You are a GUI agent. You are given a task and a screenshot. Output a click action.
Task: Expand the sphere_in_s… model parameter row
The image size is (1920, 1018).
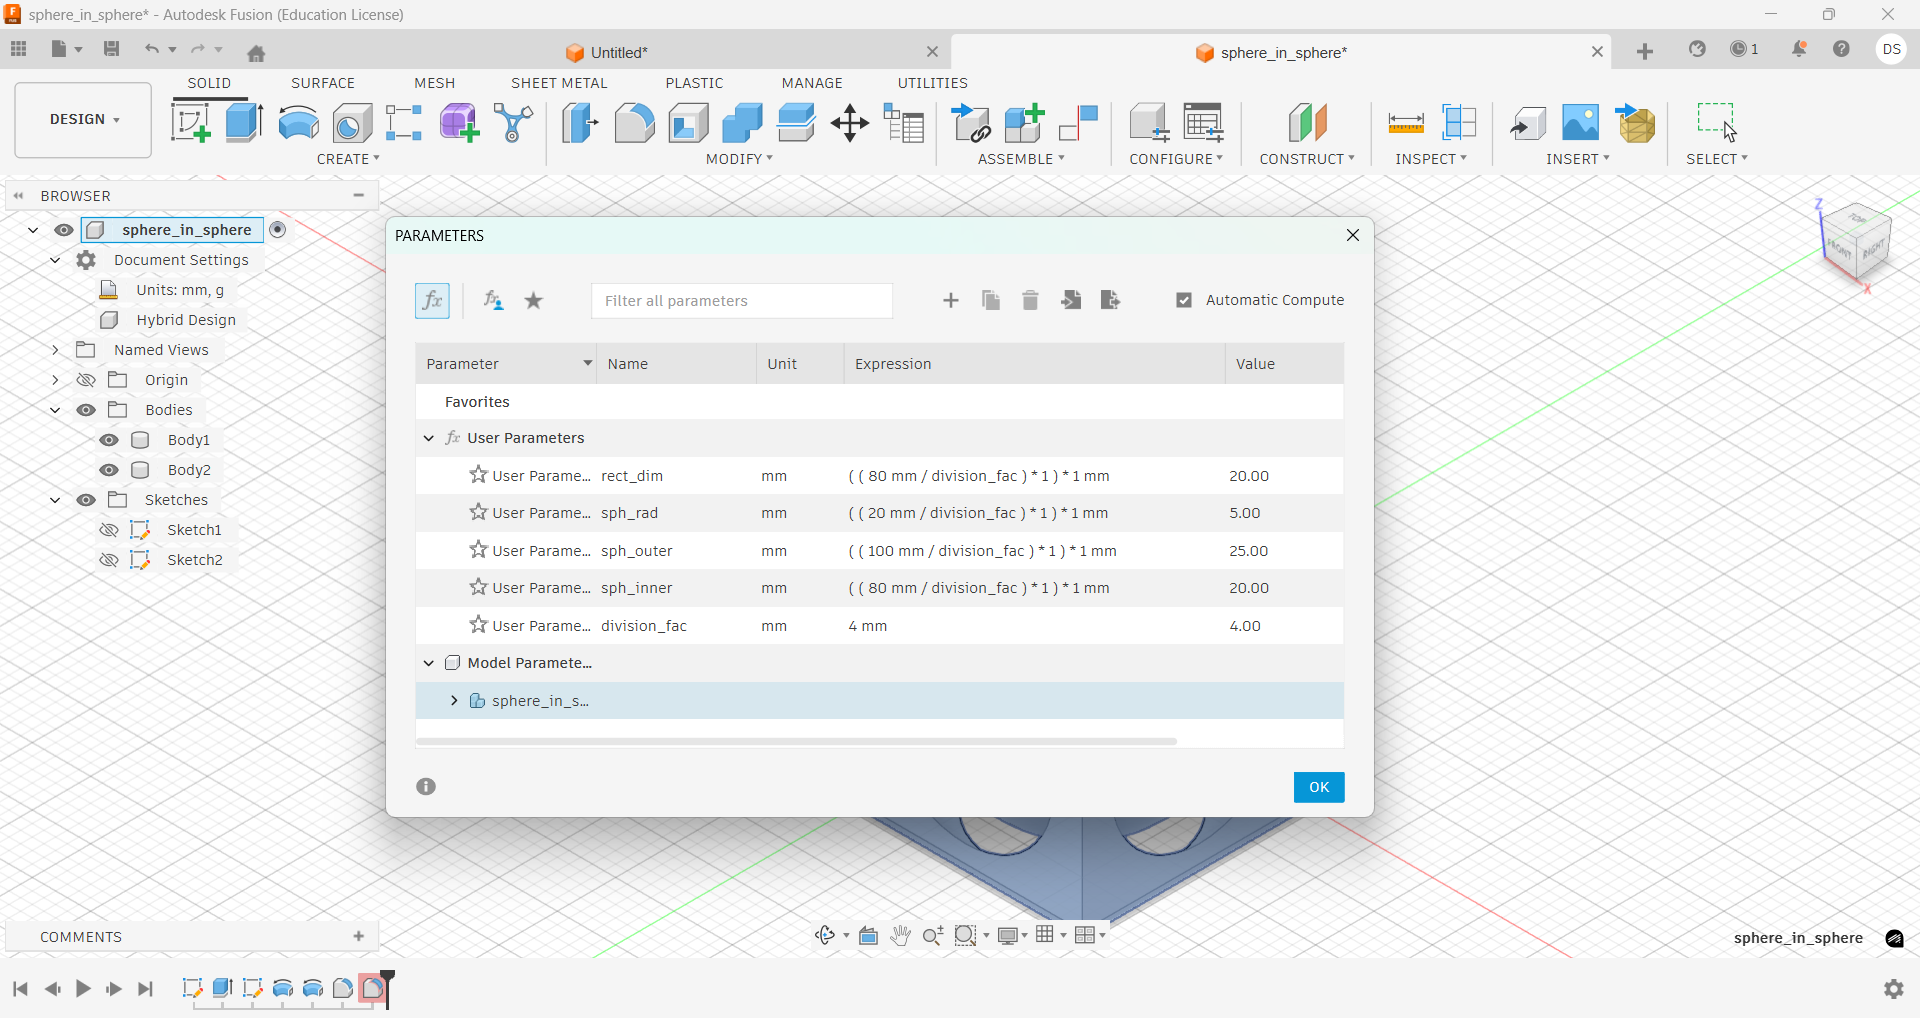point(454,701)
